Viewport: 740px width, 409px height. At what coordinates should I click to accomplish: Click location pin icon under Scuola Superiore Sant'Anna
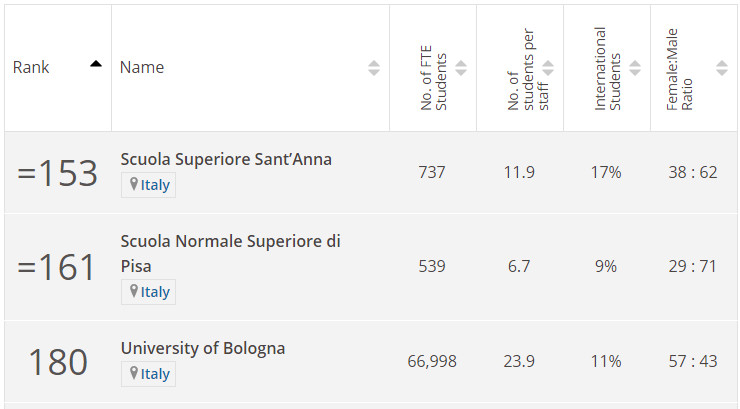134,184
